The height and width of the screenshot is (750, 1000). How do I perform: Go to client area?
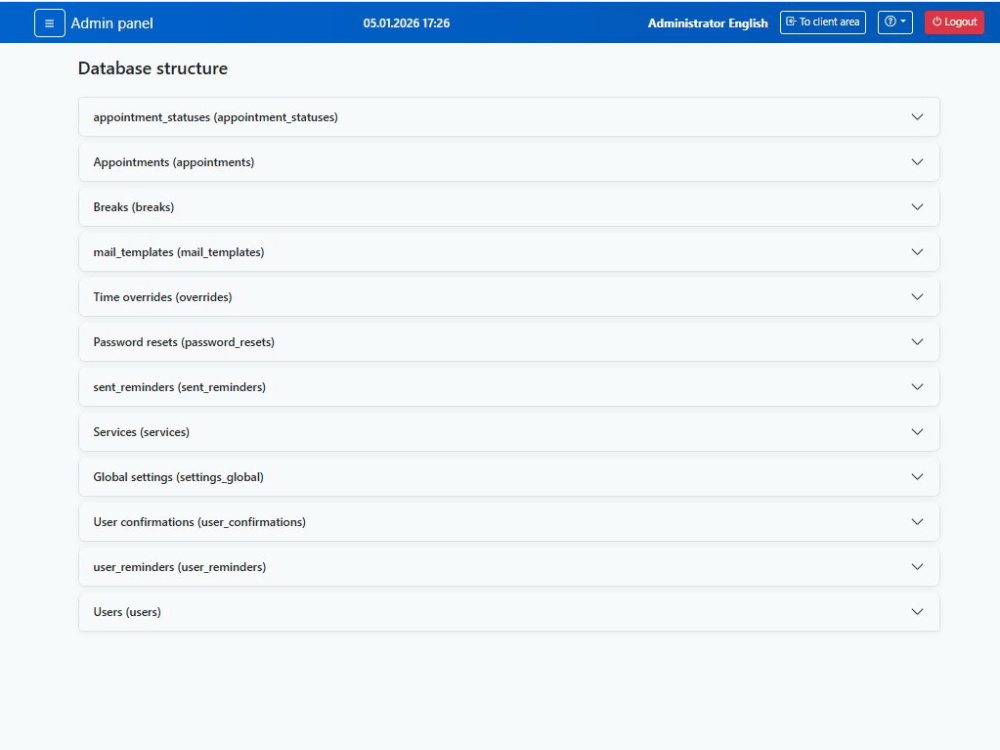click(x=823, y=22)
